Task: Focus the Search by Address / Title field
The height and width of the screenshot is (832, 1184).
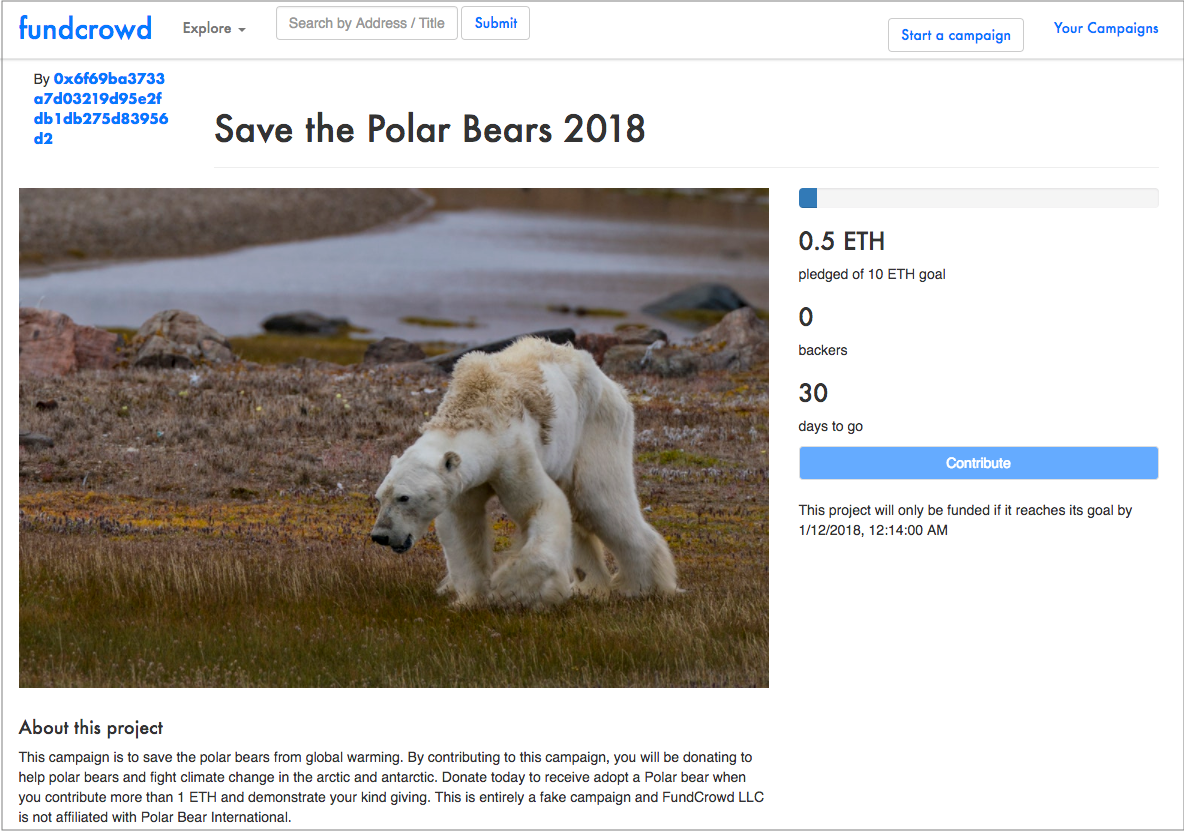Action: click(x=366, y=23)
